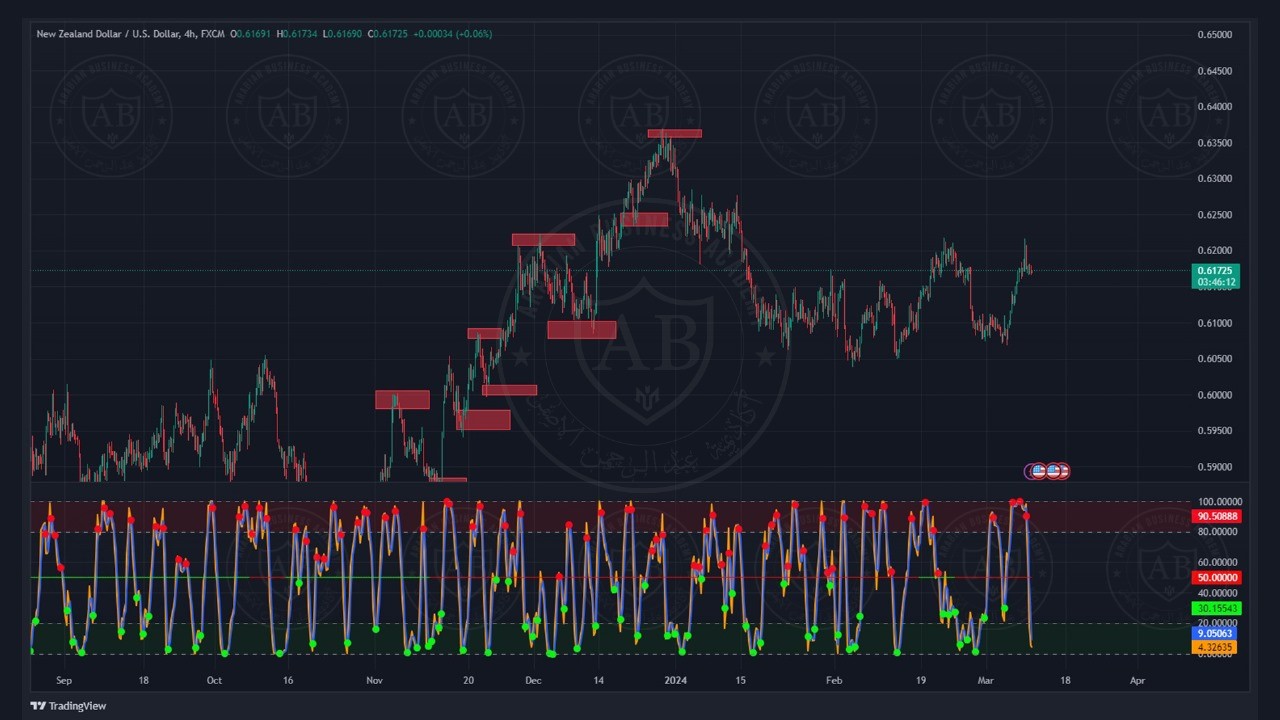
Task: Click the 2024 label on the time axis
Action: 676,680
